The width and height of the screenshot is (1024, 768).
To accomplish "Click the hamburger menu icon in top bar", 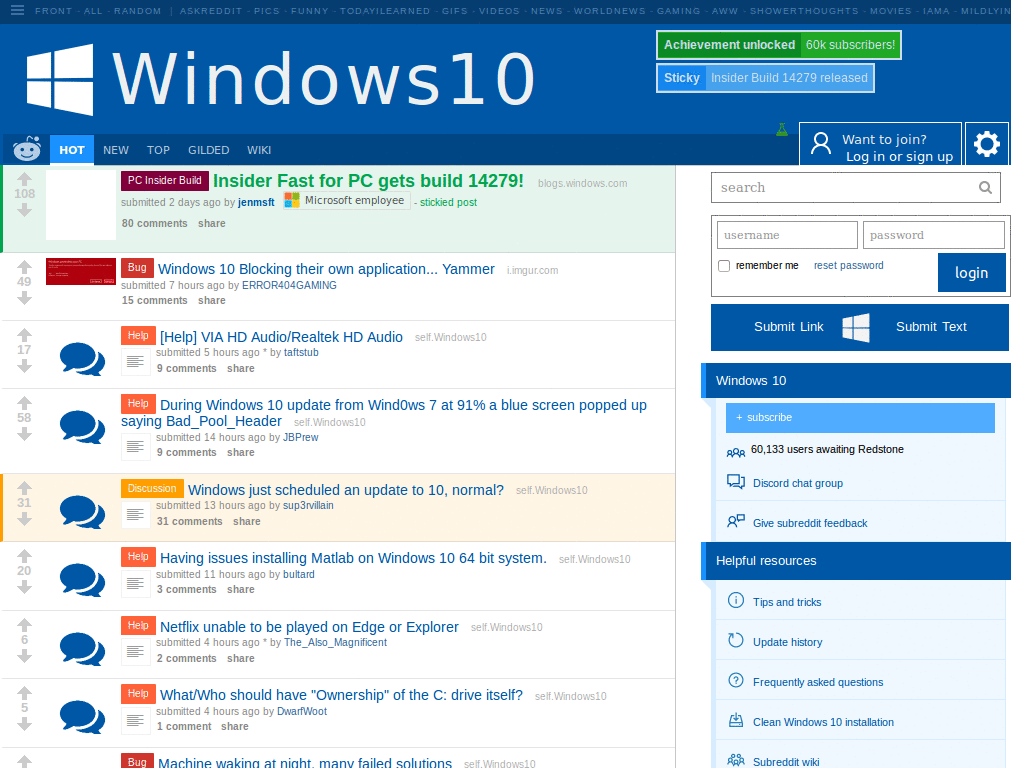I will 18,10.
